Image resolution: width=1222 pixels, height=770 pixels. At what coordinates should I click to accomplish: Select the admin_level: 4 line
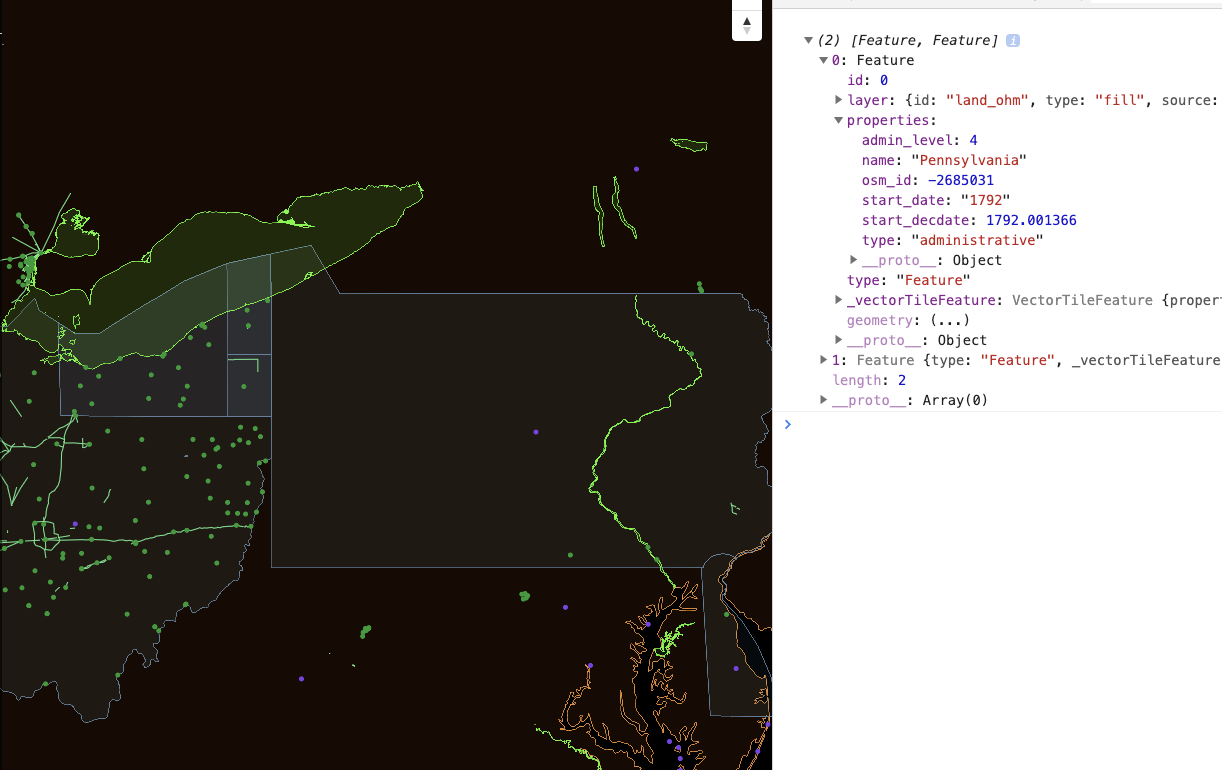pyautogui.click(x=919, y=140)
